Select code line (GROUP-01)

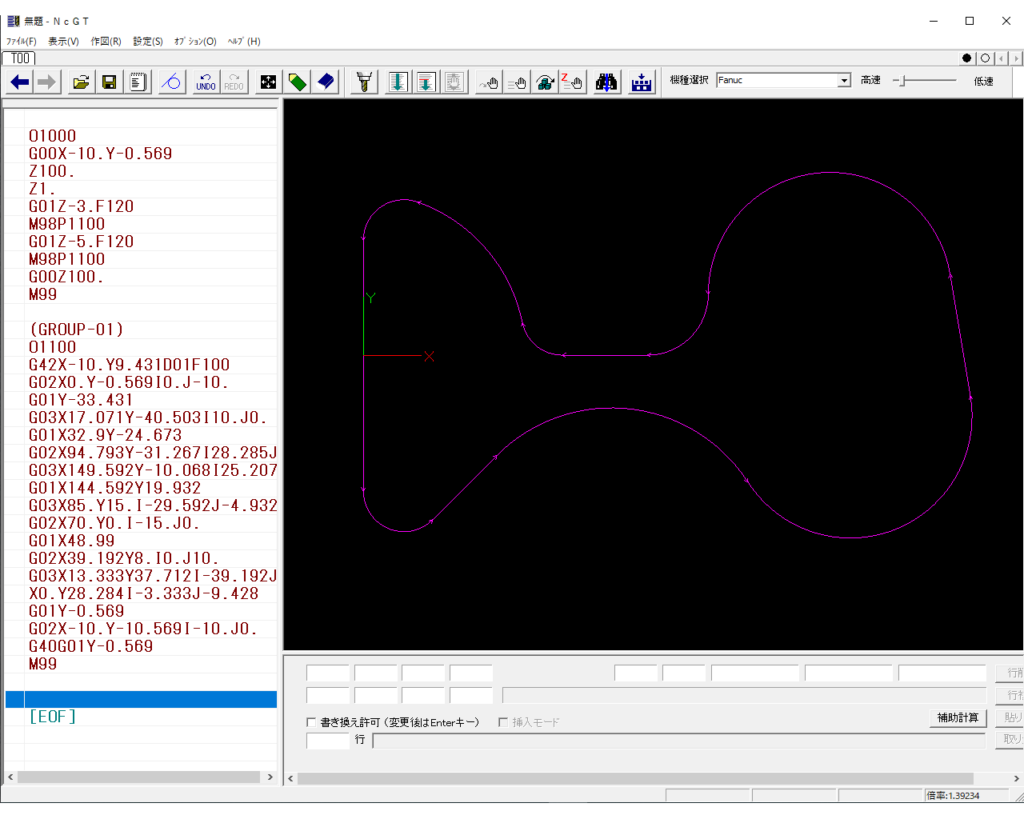click(76, 330)
